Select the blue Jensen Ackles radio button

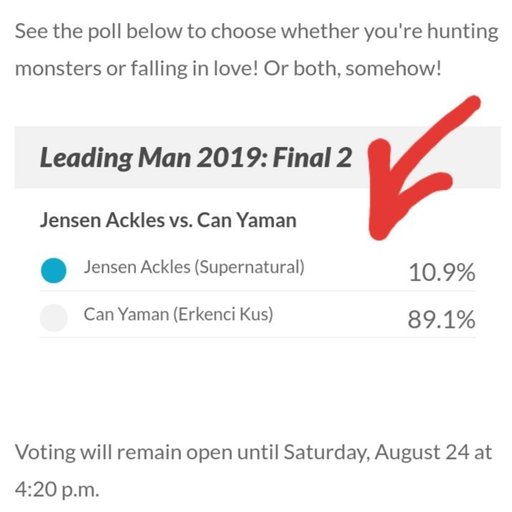click(53, 271)
